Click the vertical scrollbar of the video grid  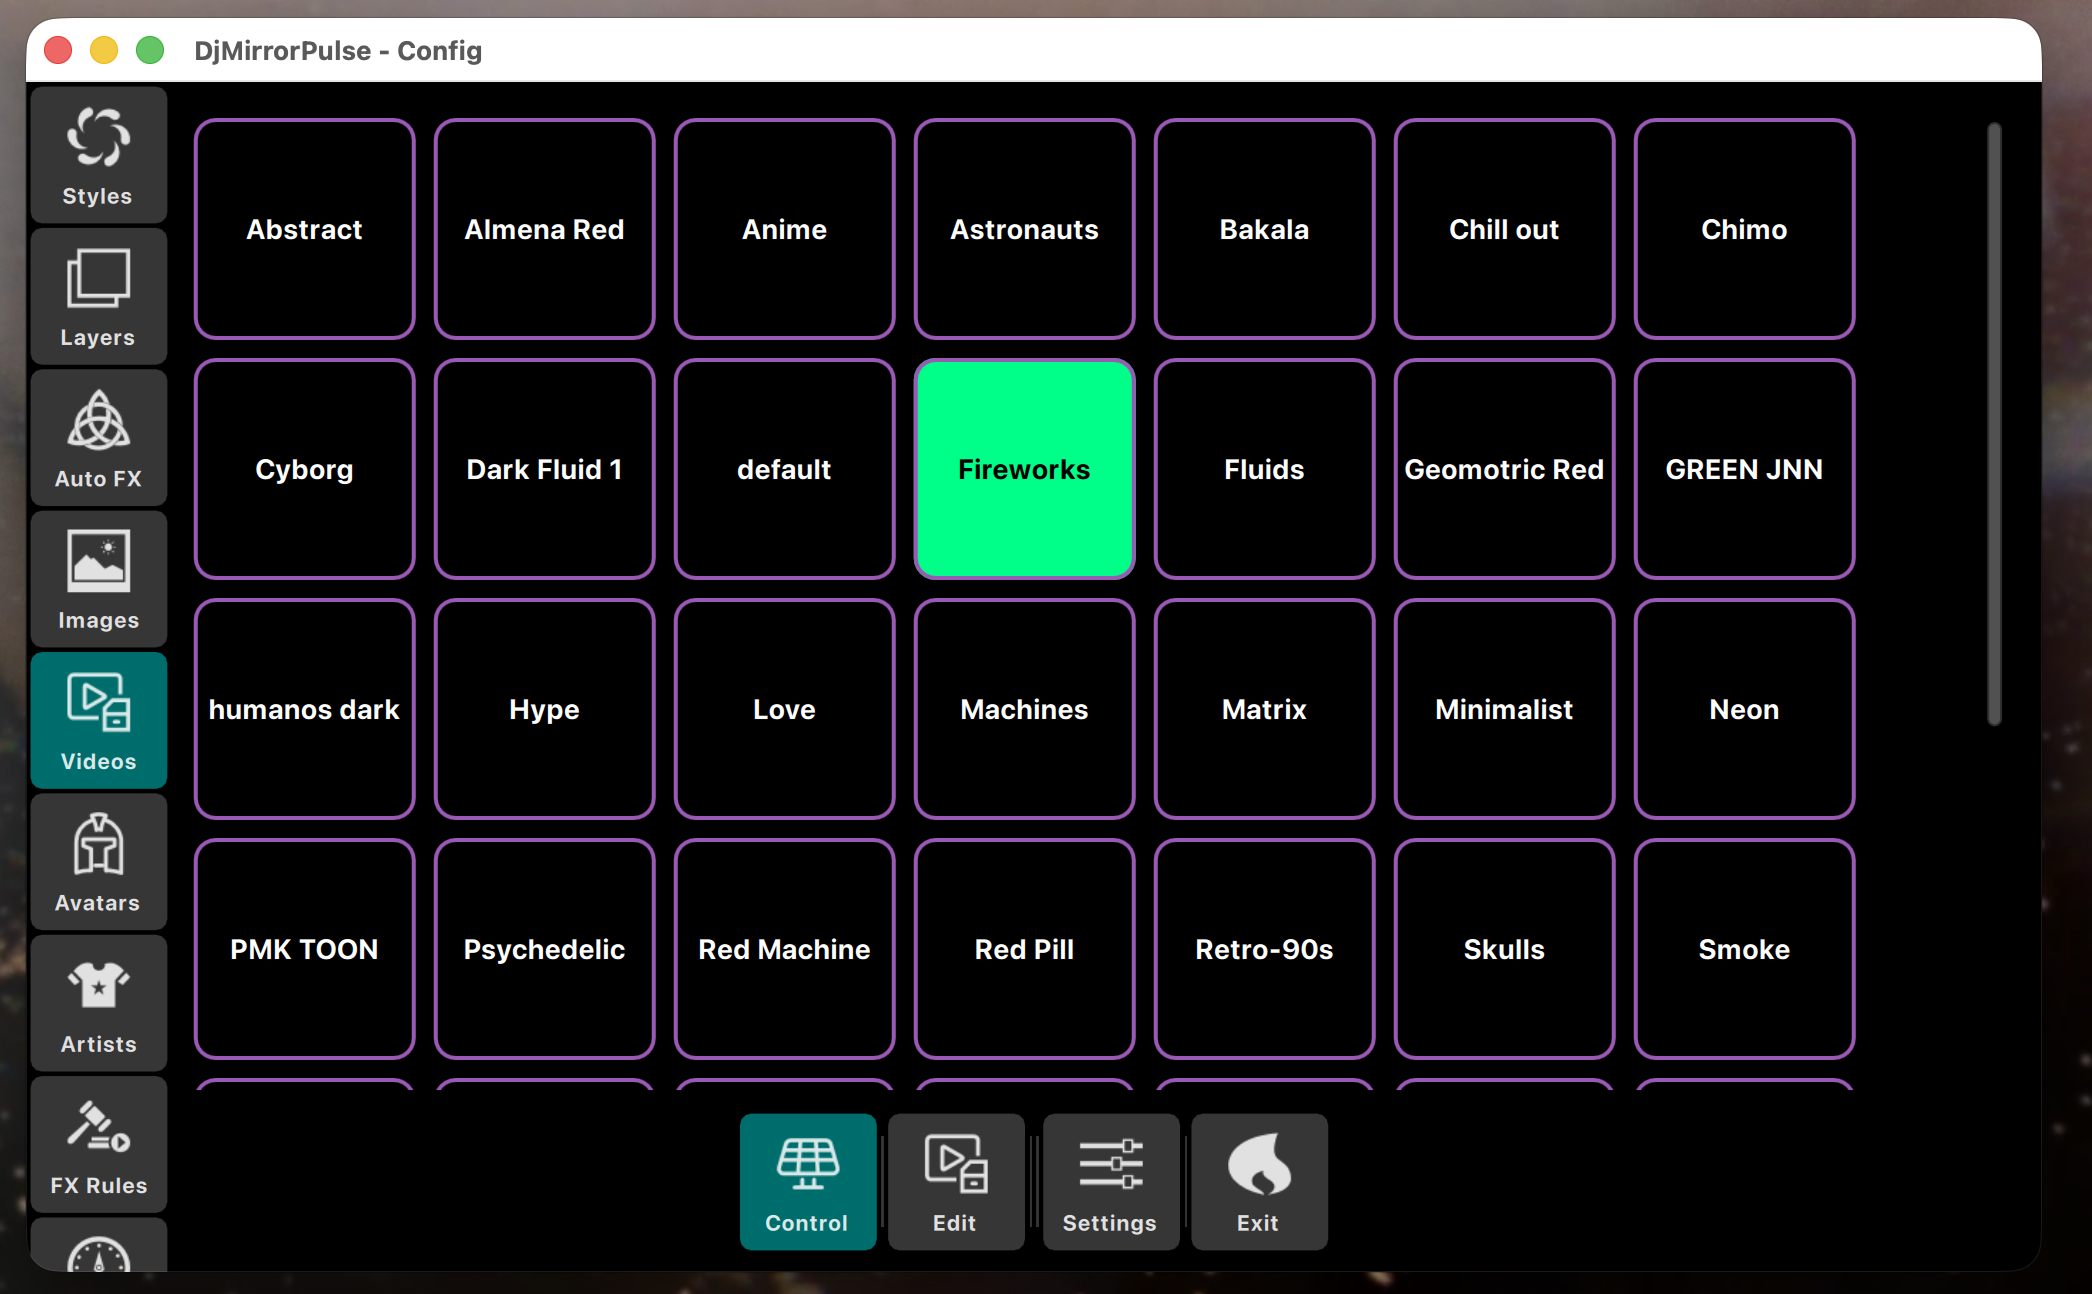(1994, 424)
